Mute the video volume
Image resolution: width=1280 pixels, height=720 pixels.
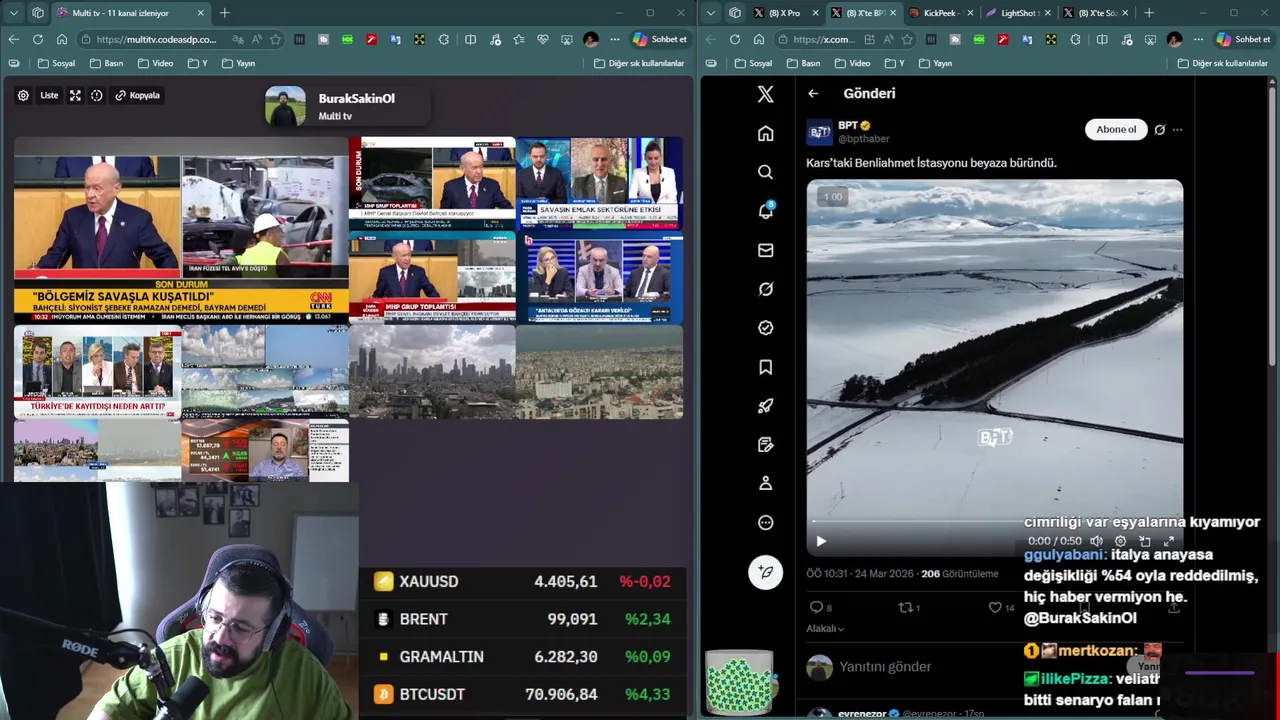1096,541
